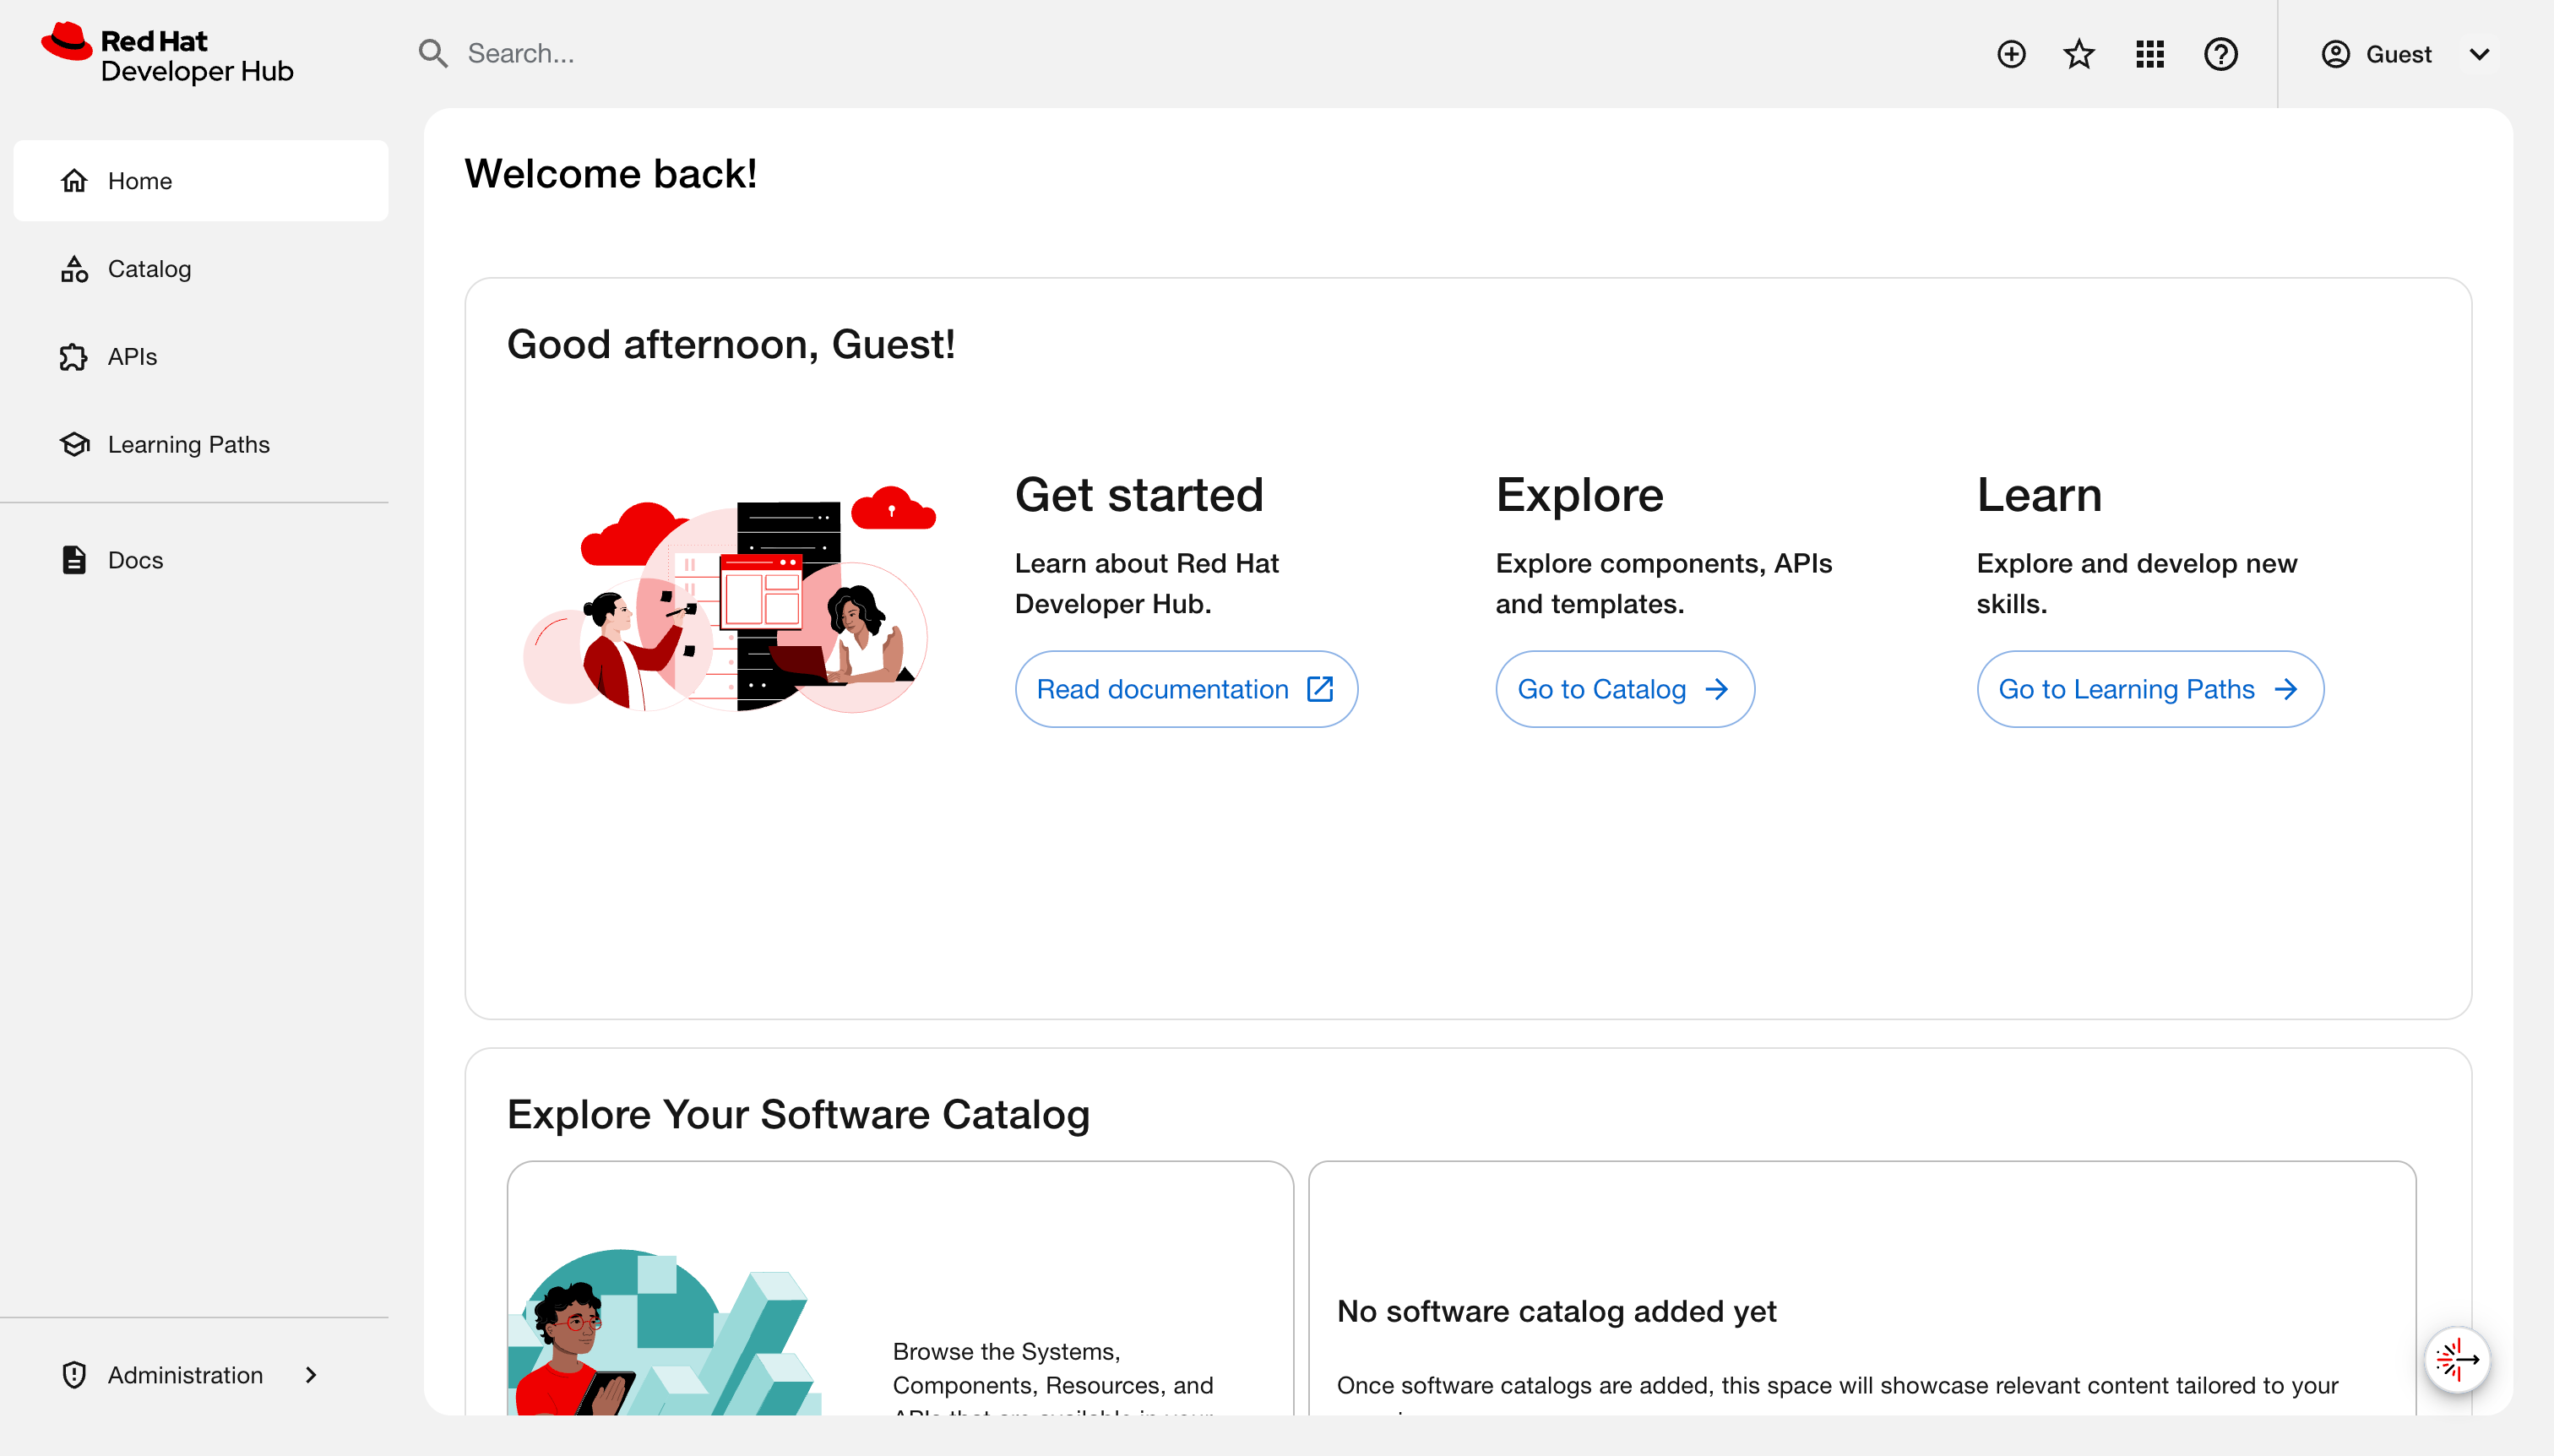Navigate to Docs in sidebar
The image size is (2554, 1456).
135,559
